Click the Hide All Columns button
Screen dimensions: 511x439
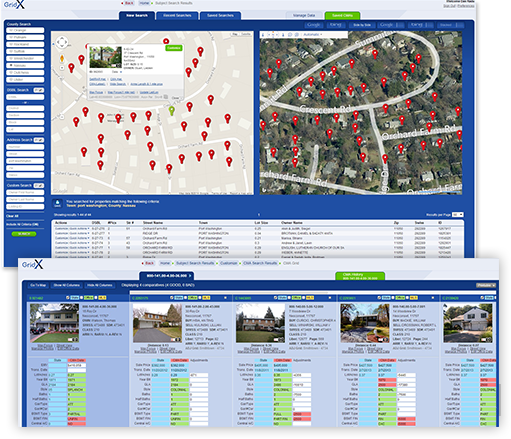(x=99, y=285)
